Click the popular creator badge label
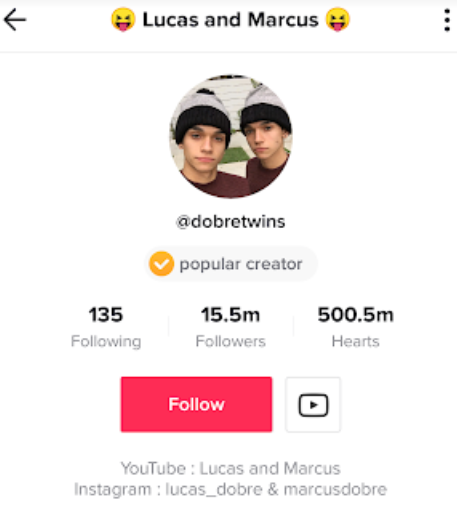The image size is (457, 508). (241, 264)
